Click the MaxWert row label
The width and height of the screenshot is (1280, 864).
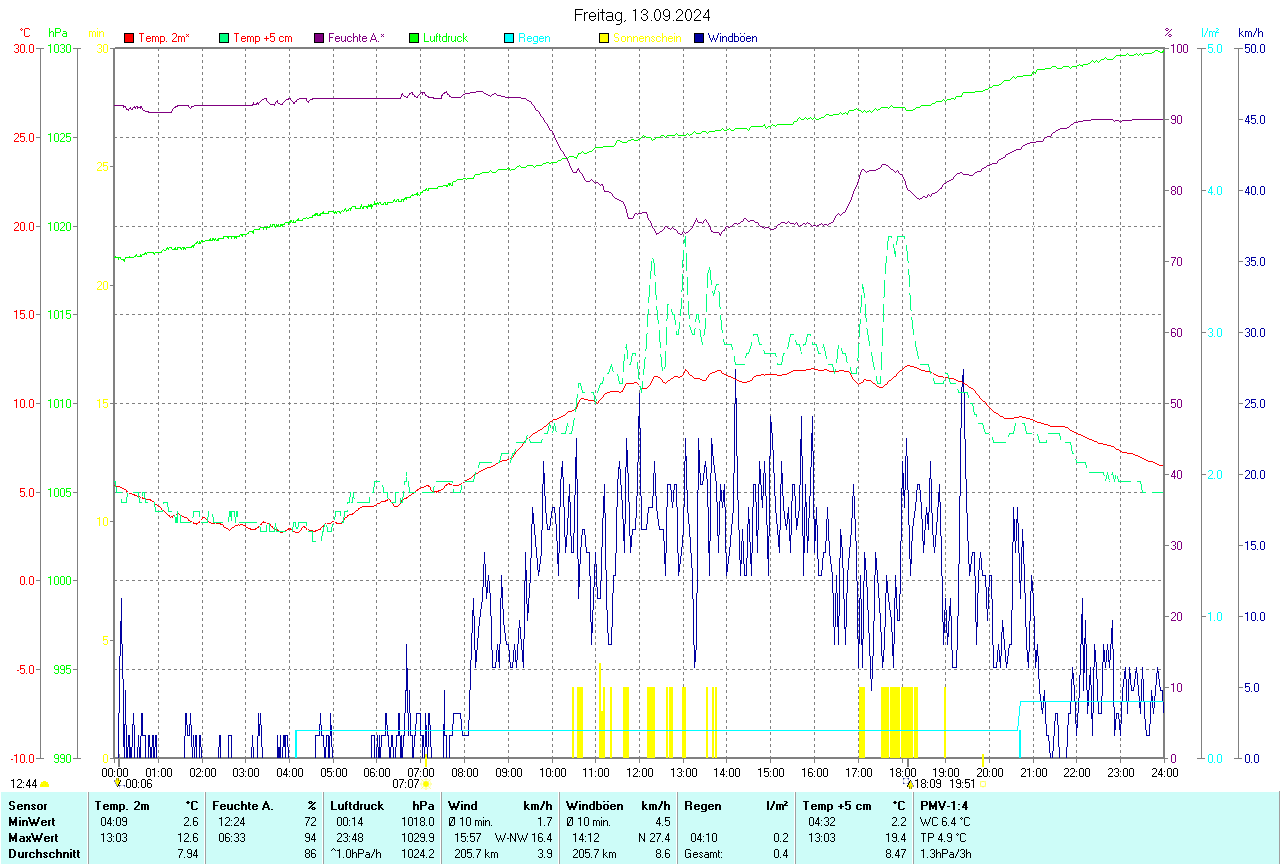[33, 837]
